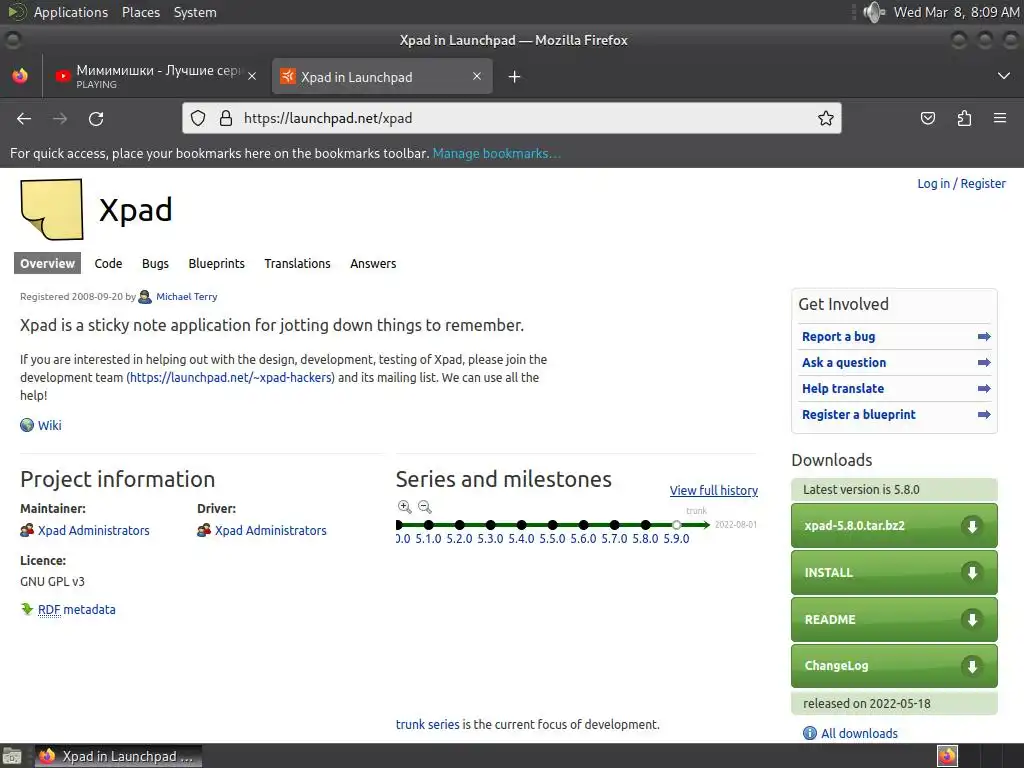Open the trunk series link
The height and width of the screenshot is (768, 1024).
coord(428,724)
